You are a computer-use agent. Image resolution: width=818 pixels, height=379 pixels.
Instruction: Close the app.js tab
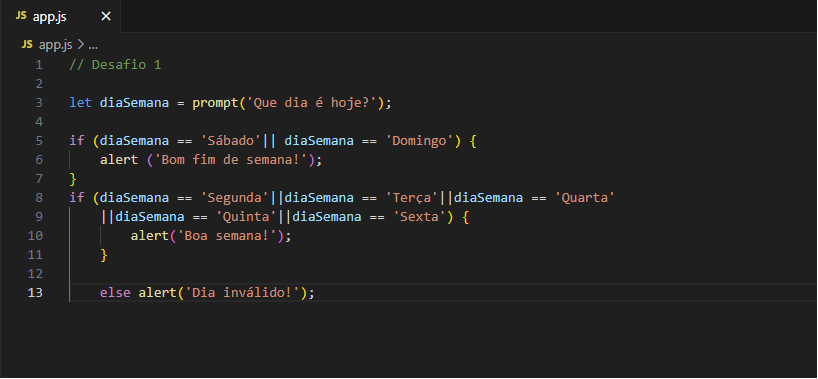pyautogui.click(x=106, y=17)
